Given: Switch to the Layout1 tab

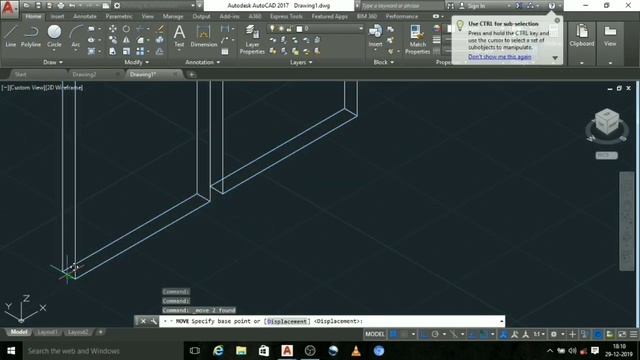Looking at the screenshot, I should tap(47, 332).
